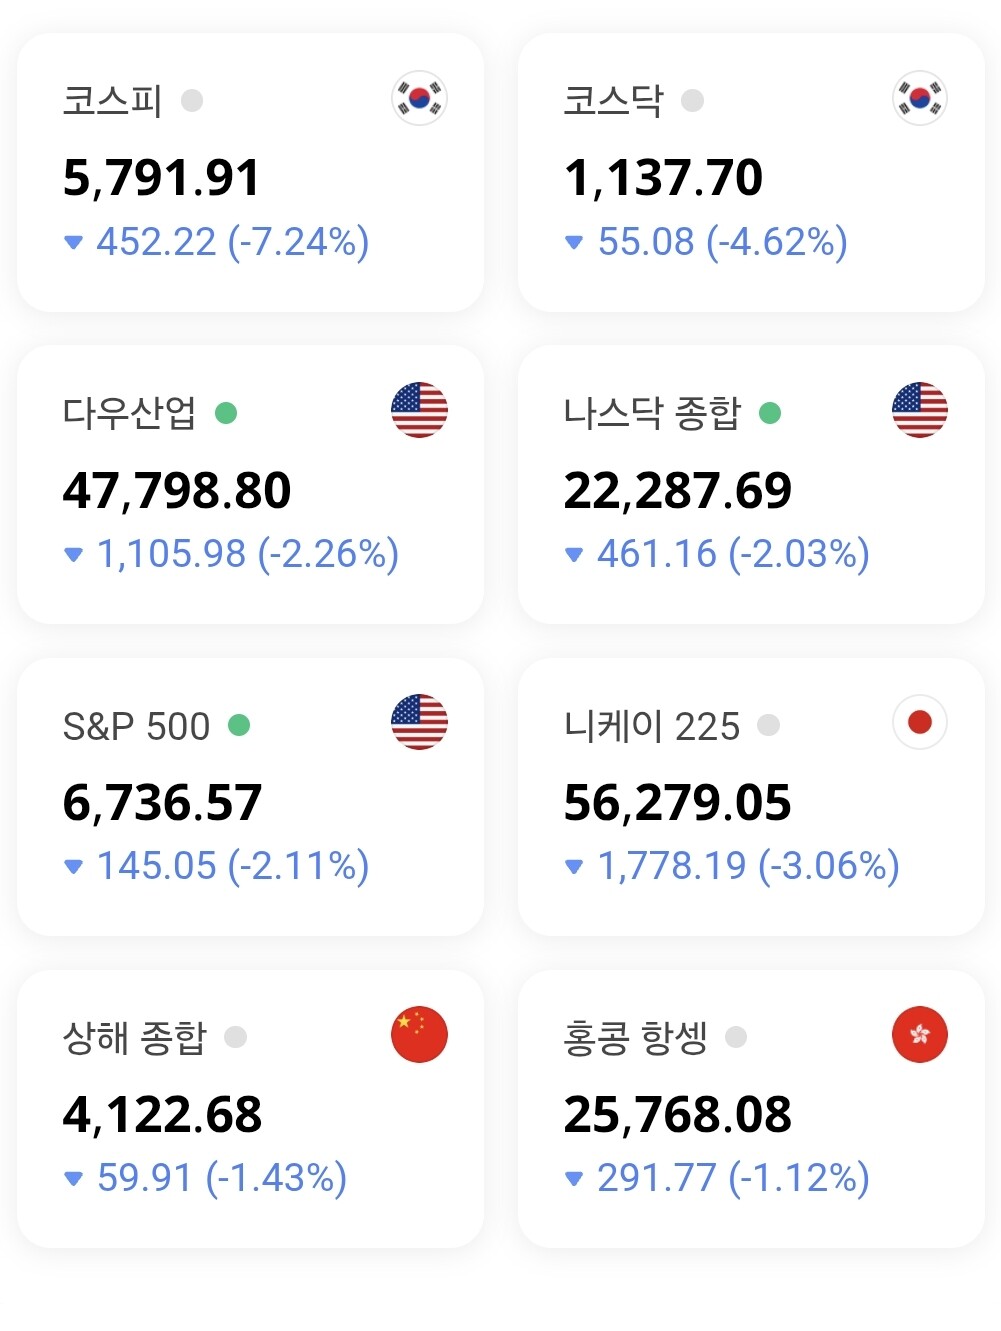Open the 코스닥 index title
1001x1331 pixels.
click(613, 101)
